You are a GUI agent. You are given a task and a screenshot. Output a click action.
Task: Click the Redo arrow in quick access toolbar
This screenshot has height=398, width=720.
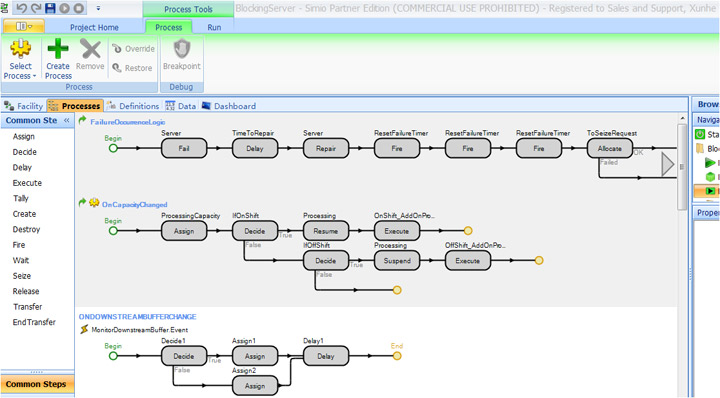pyautogui.click(x=36, y=8)
